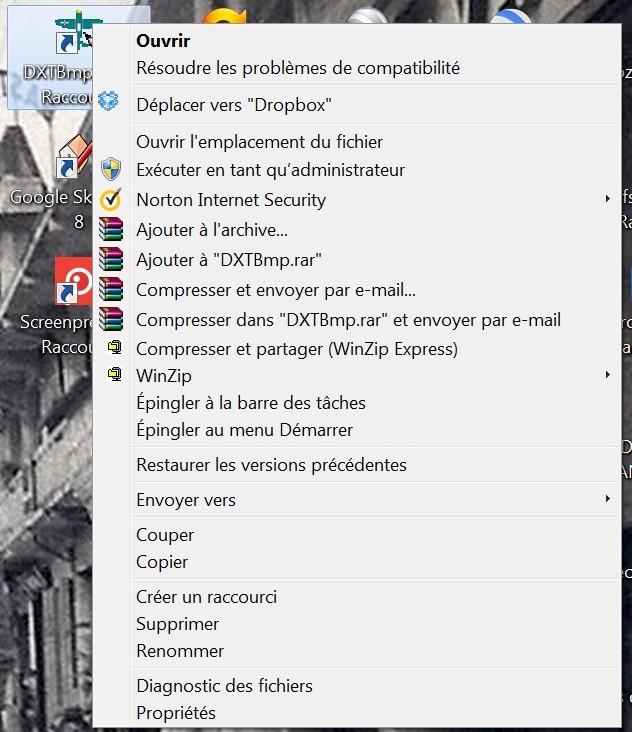Click WinRAR icon beside Compresser dans "DXTBmp.rar"
Viewport: 632px width, 732px height.
click(x=111, y=319)
